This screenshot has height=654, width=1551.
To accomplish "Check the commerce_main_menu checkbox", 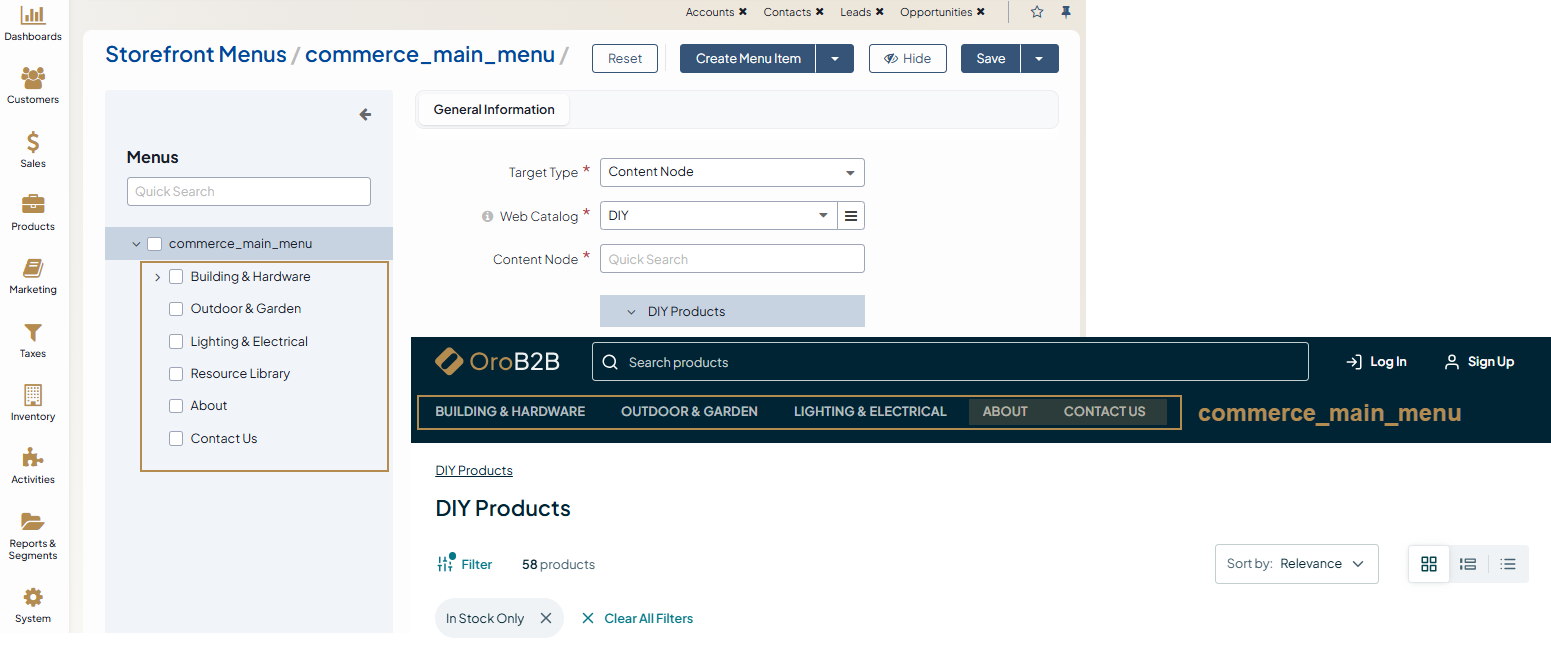I will click(x=154, y=244).
